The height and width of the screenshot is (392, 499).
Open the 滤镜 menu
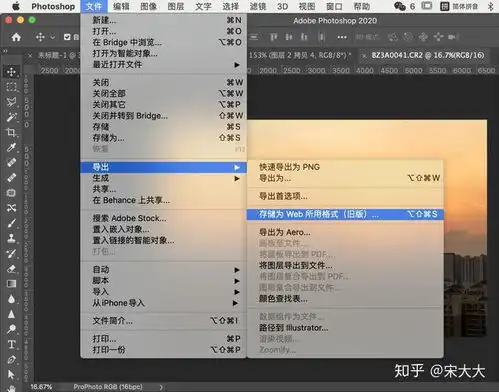click(258, 6)
